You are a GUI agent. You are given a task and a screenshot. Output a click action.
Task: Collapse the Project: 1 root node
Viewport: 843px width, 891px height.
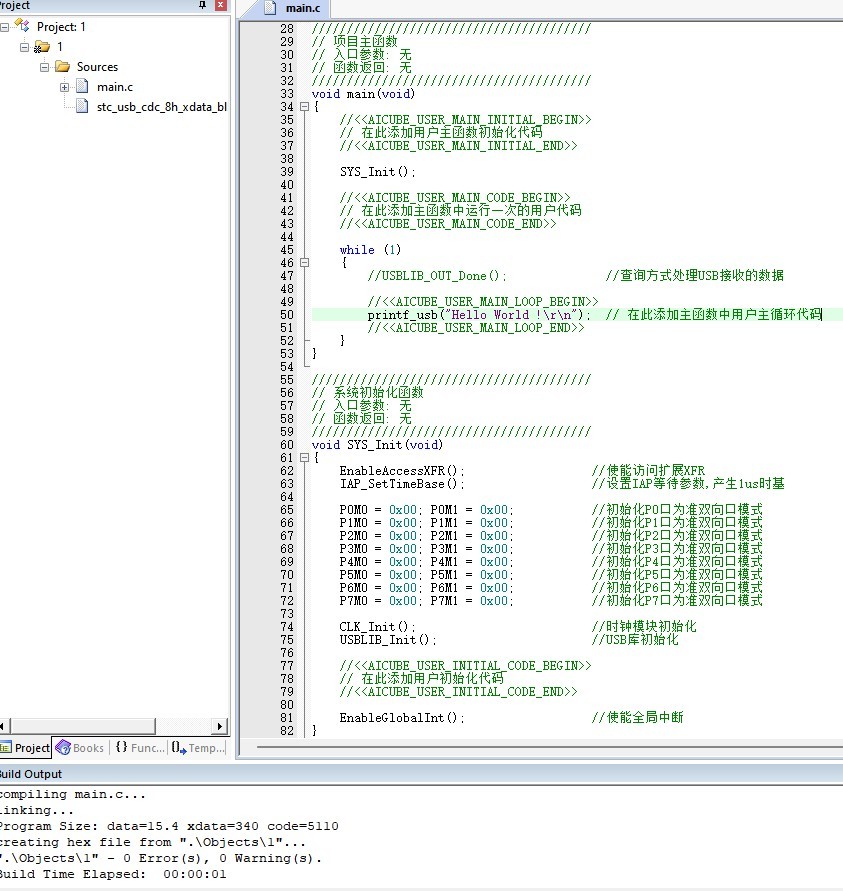tap(5, 27)
